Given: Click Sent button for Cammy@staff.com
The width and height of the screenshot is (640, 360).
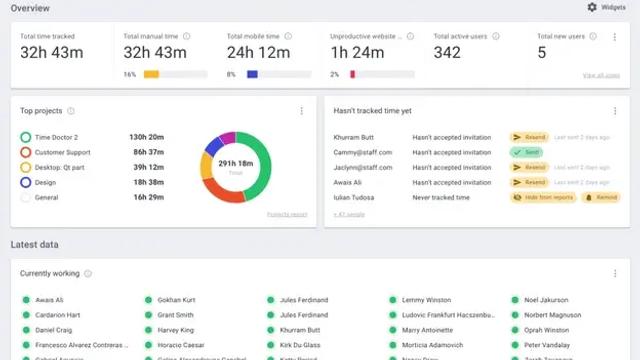Looking at the screenshot, I should tap(526, 152).
